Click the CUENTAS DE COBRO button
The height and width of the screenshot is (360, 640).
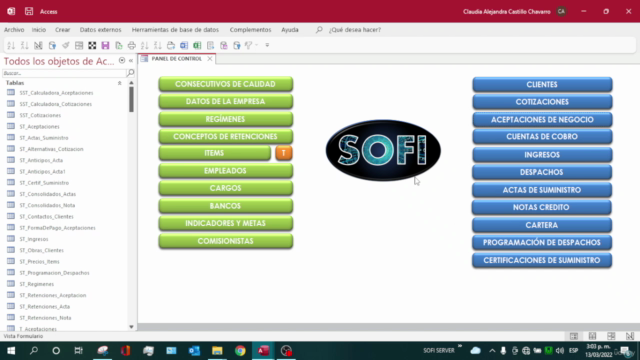pos(542,136)
